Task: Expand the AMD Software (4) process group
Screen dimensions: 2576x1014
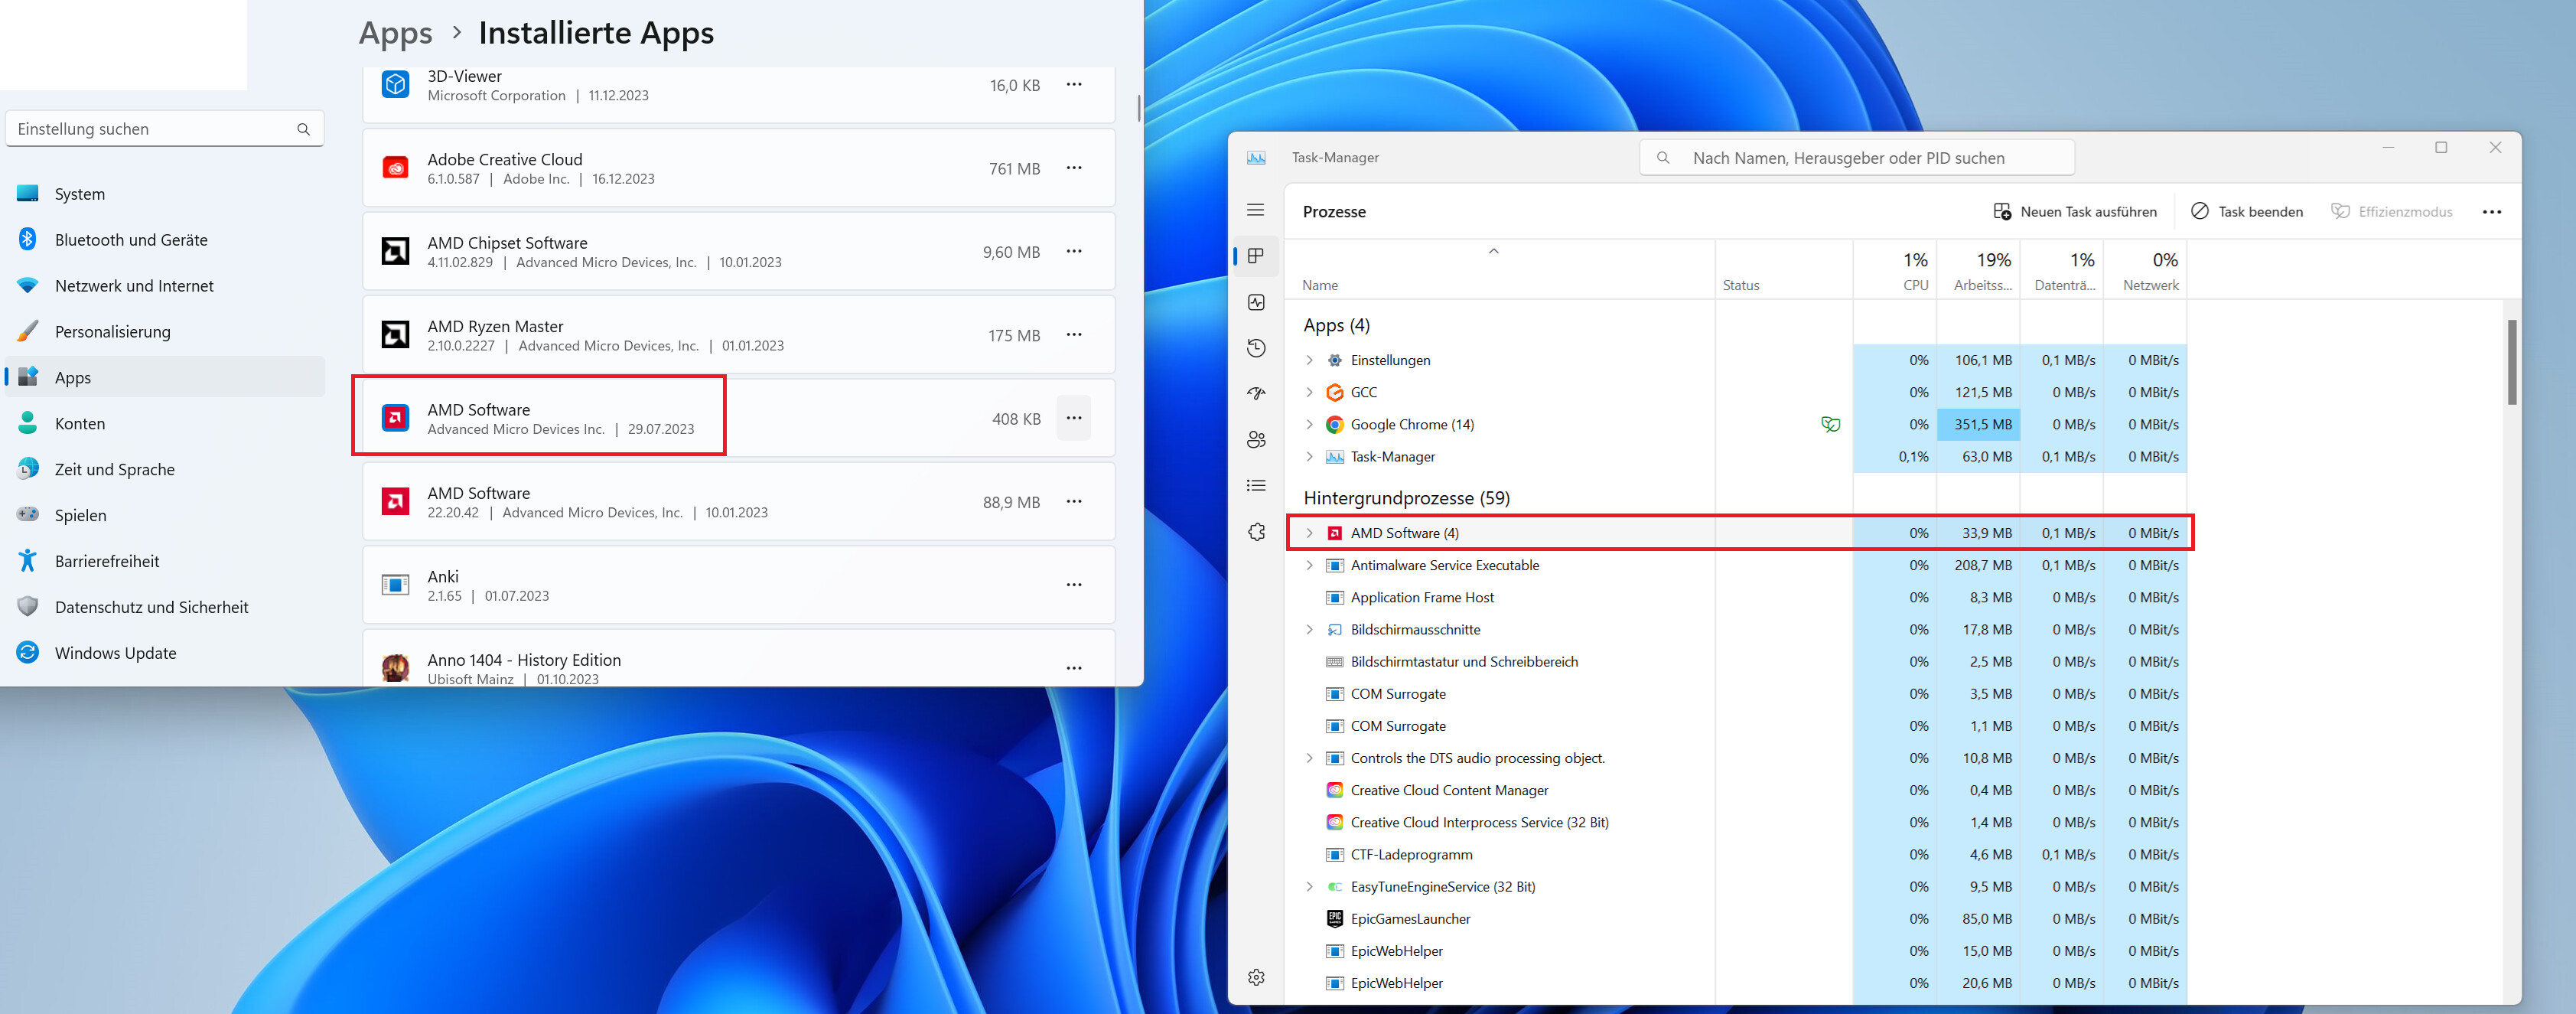Action: tap(1309, 533)
